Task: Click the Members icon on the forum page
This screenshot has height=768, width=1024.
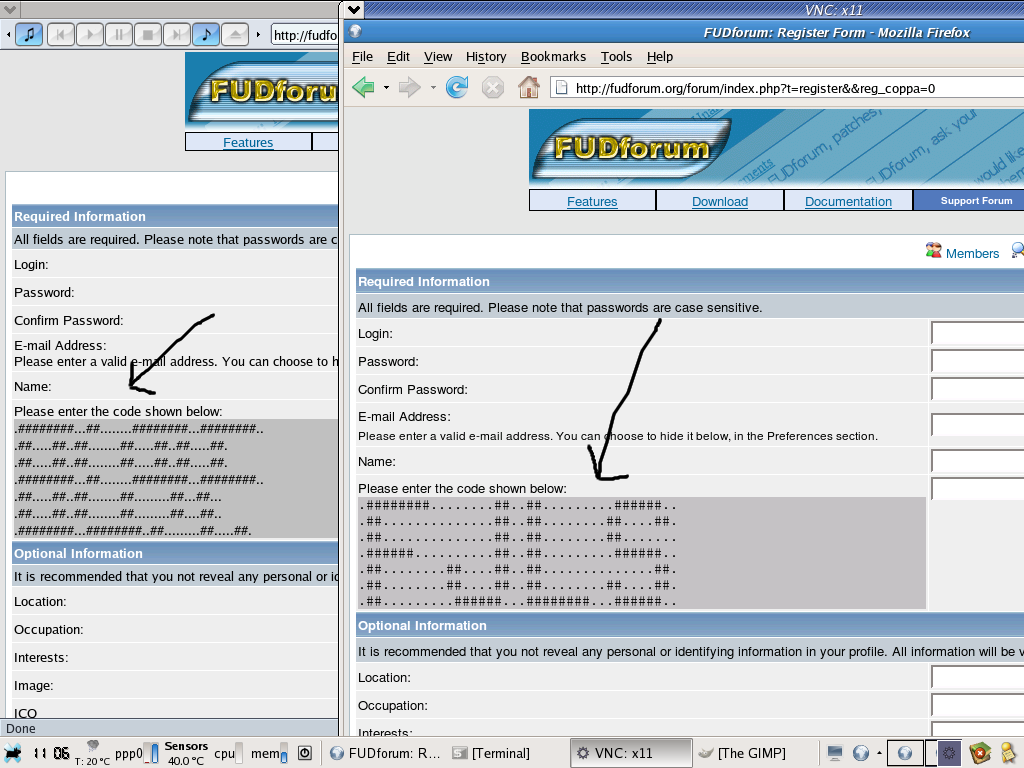Action: [x=934, y=251]
